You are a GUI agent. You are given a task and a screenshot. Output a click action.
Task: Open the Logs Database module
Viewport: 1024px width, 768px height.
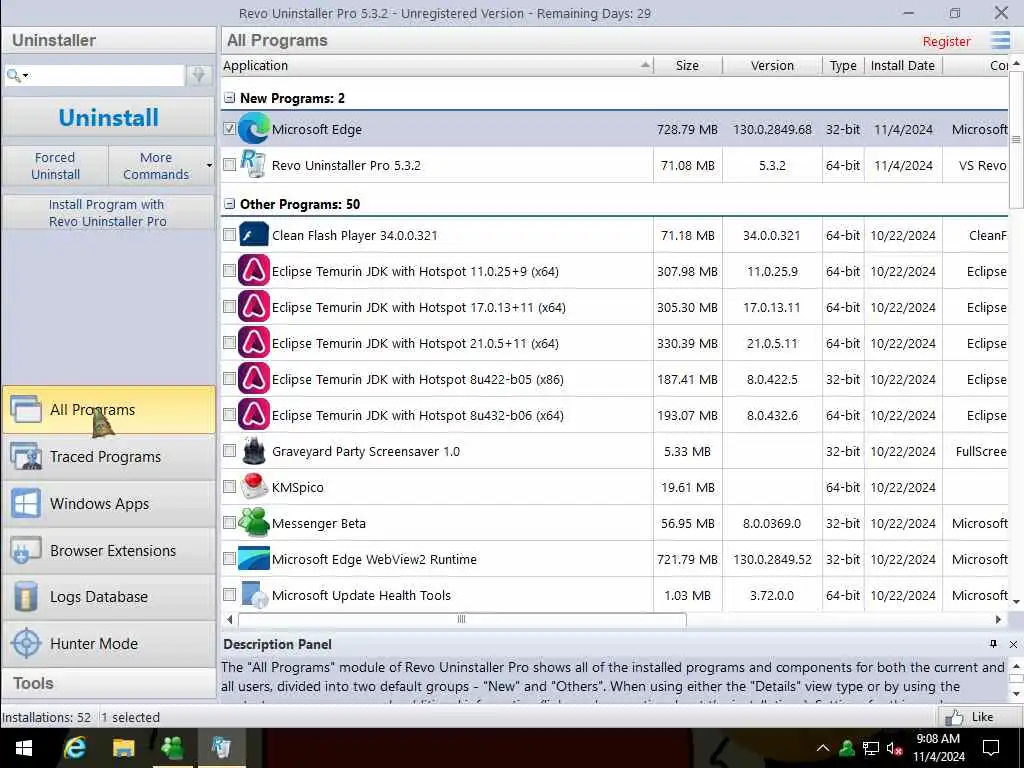pos(108,597)
